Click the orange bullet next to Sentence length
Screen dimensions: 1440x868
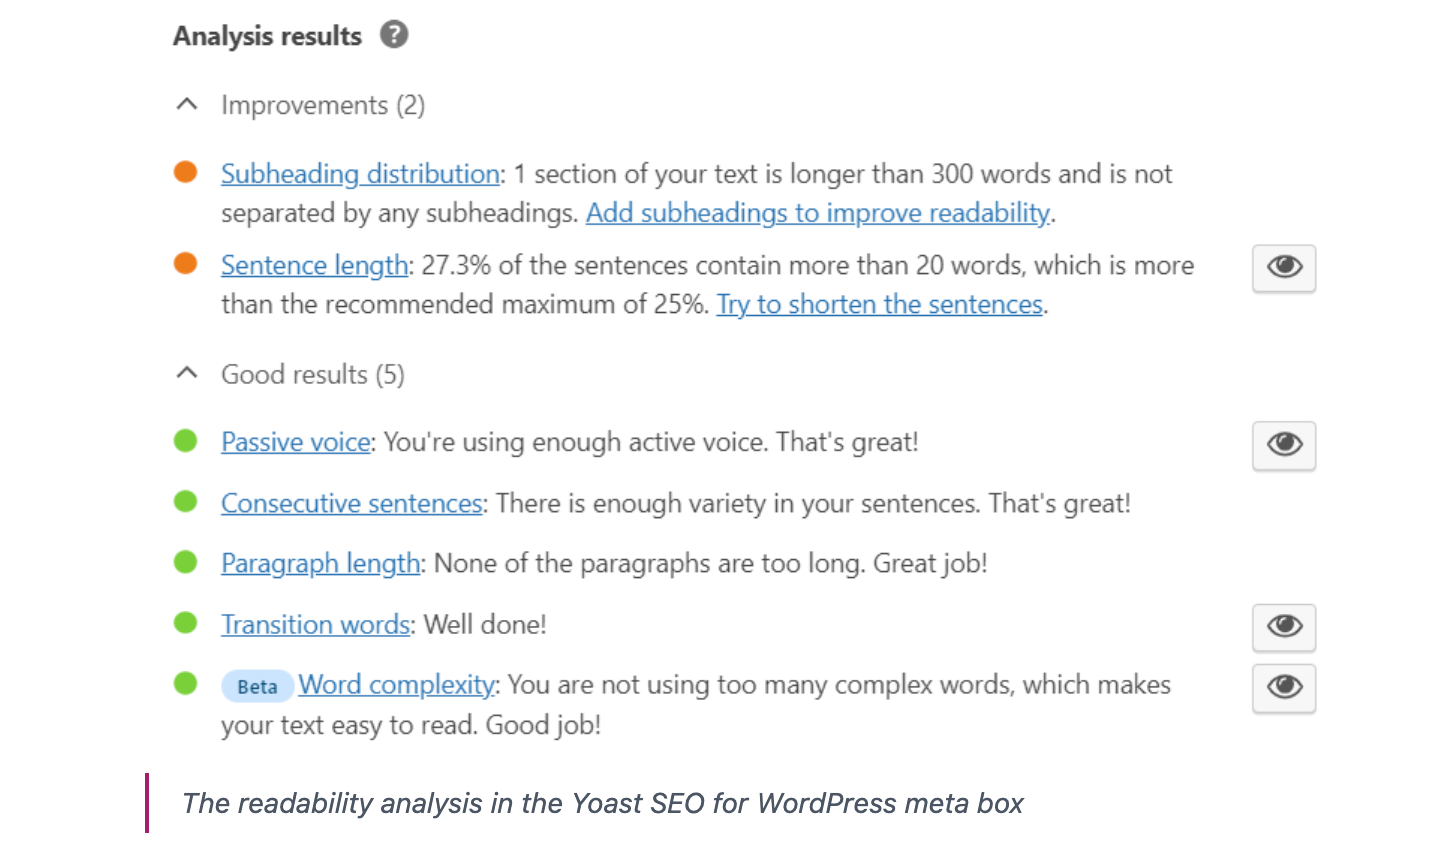[186, 264]
